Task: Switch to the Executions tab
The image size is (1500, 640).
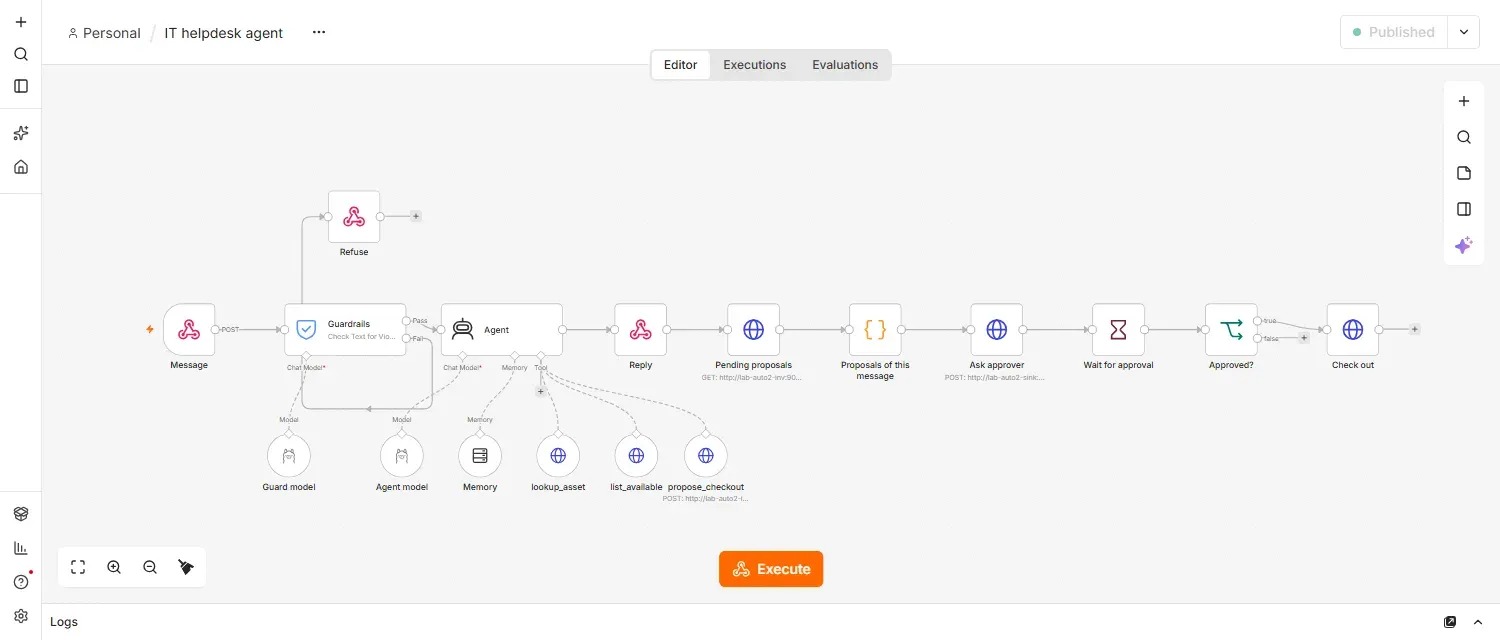Action: click(x=755, y=65)
